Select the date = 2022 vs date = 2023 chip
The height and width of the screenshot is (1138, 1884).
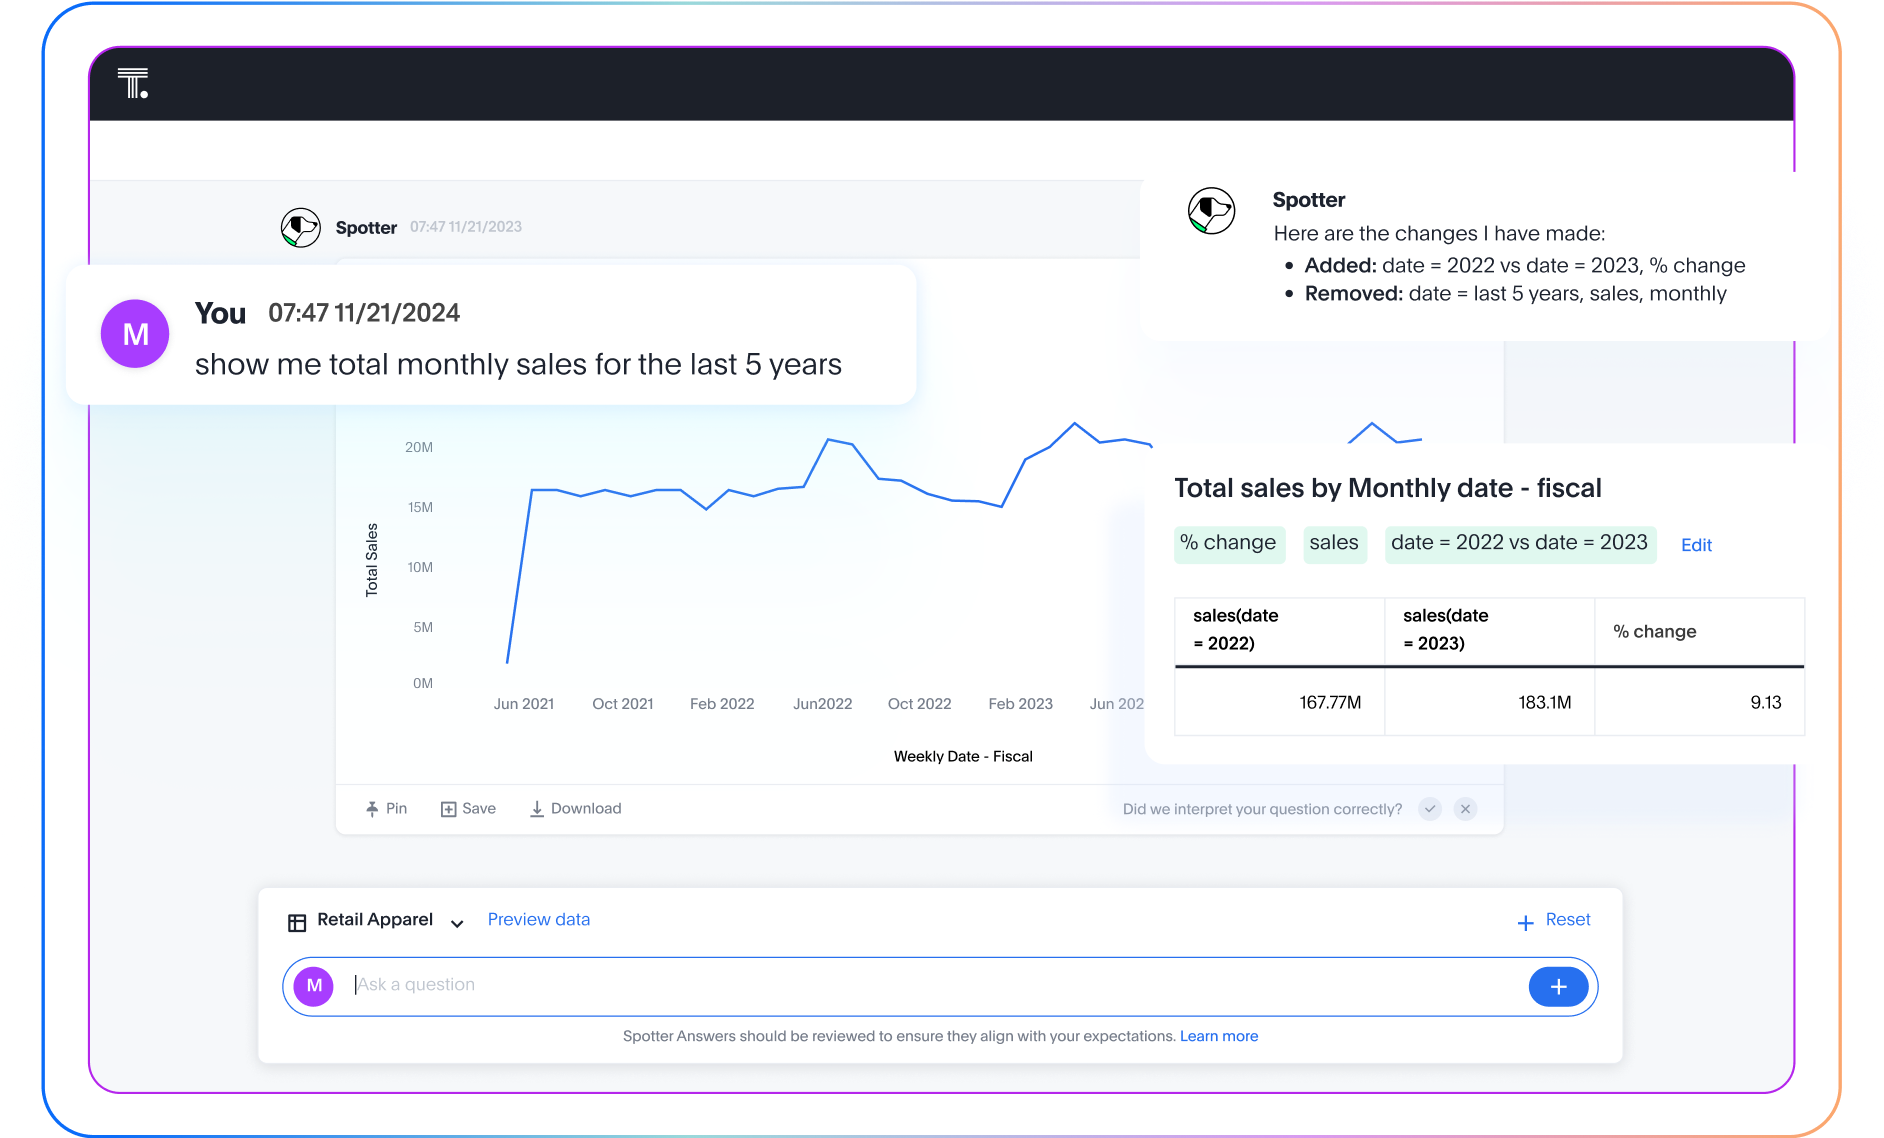click(x=1519, y=543)
